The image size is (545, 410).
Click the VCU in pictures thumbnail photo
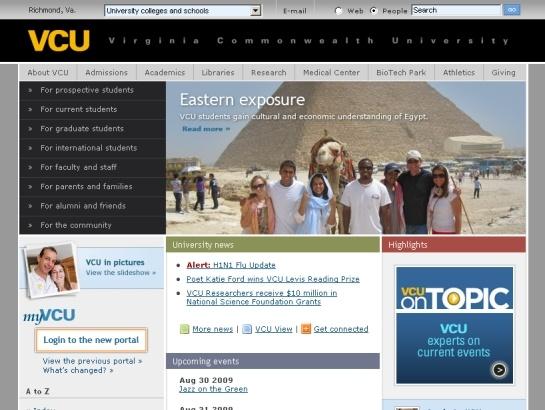click(x=51, y=270)
